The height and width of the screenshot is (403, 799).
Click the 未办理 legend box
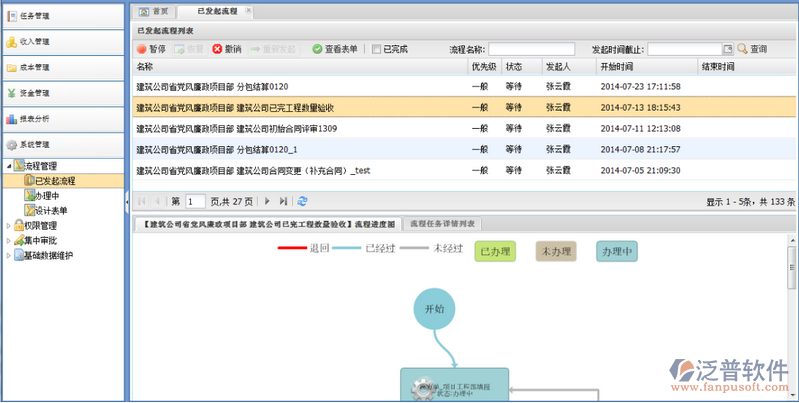[556, 252]
